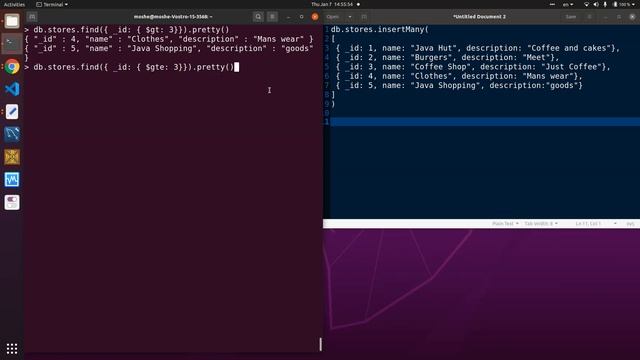Expand the Open recent files arrow

click(350, 17)
